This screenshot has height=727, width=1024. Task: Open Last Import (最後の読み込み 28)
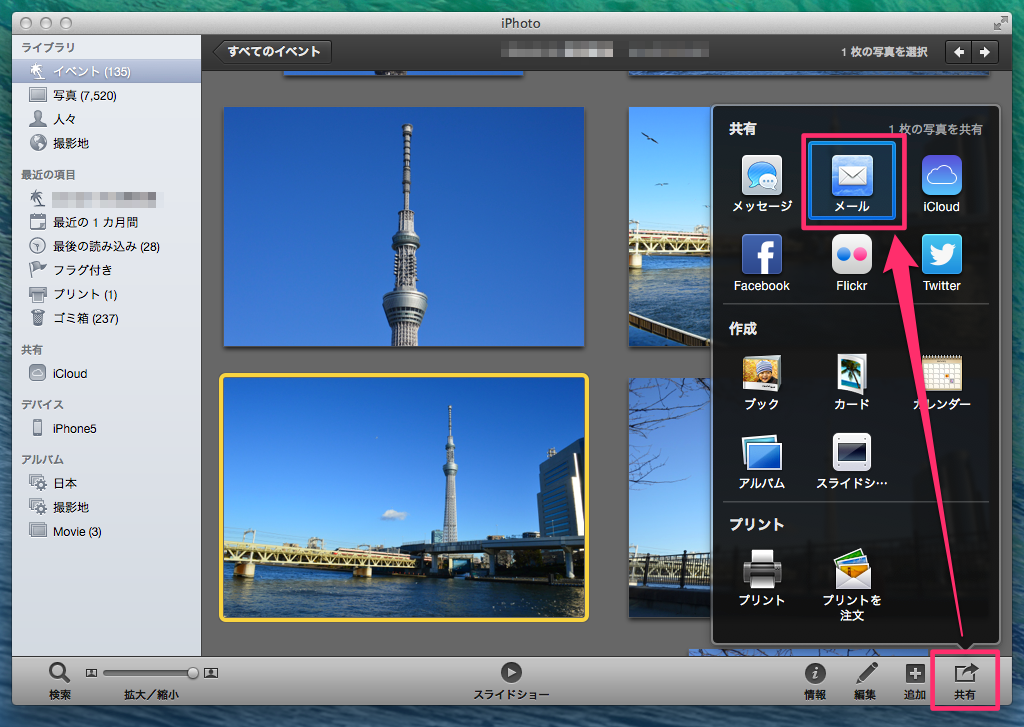pos(106,246)
